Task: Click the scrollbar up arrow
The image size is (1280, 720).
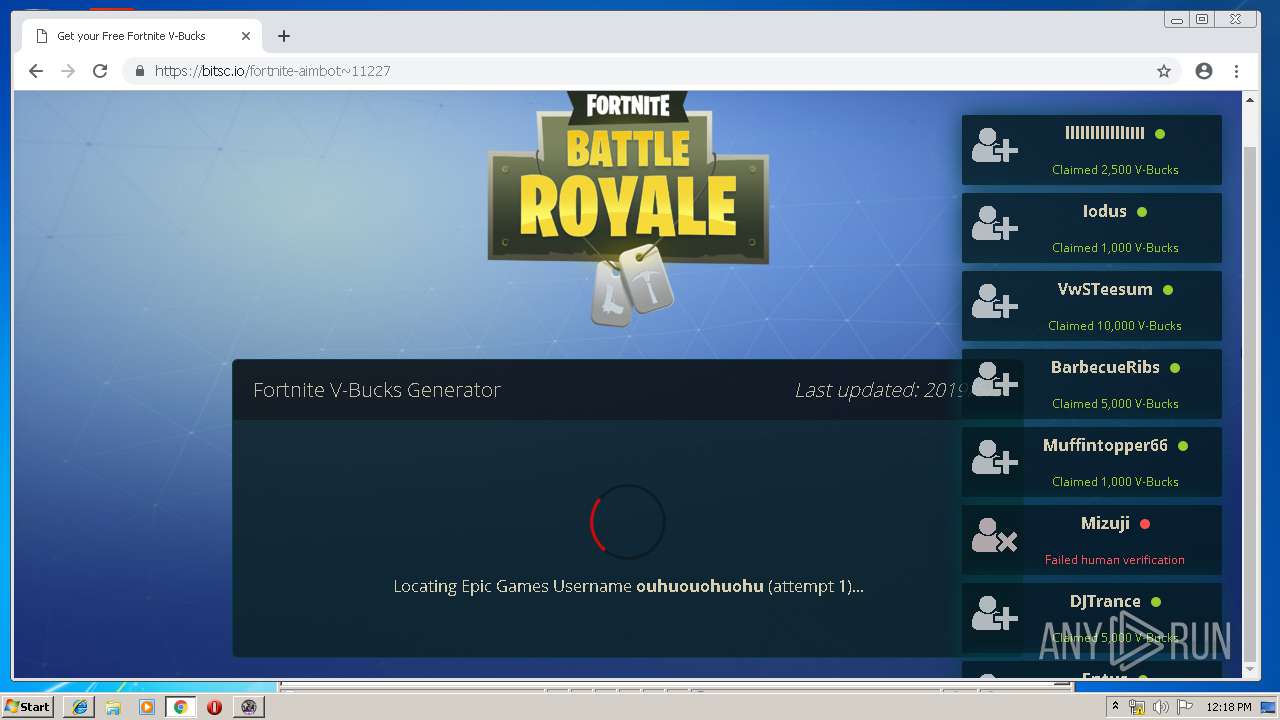Action: click(x=1250, y=100)
